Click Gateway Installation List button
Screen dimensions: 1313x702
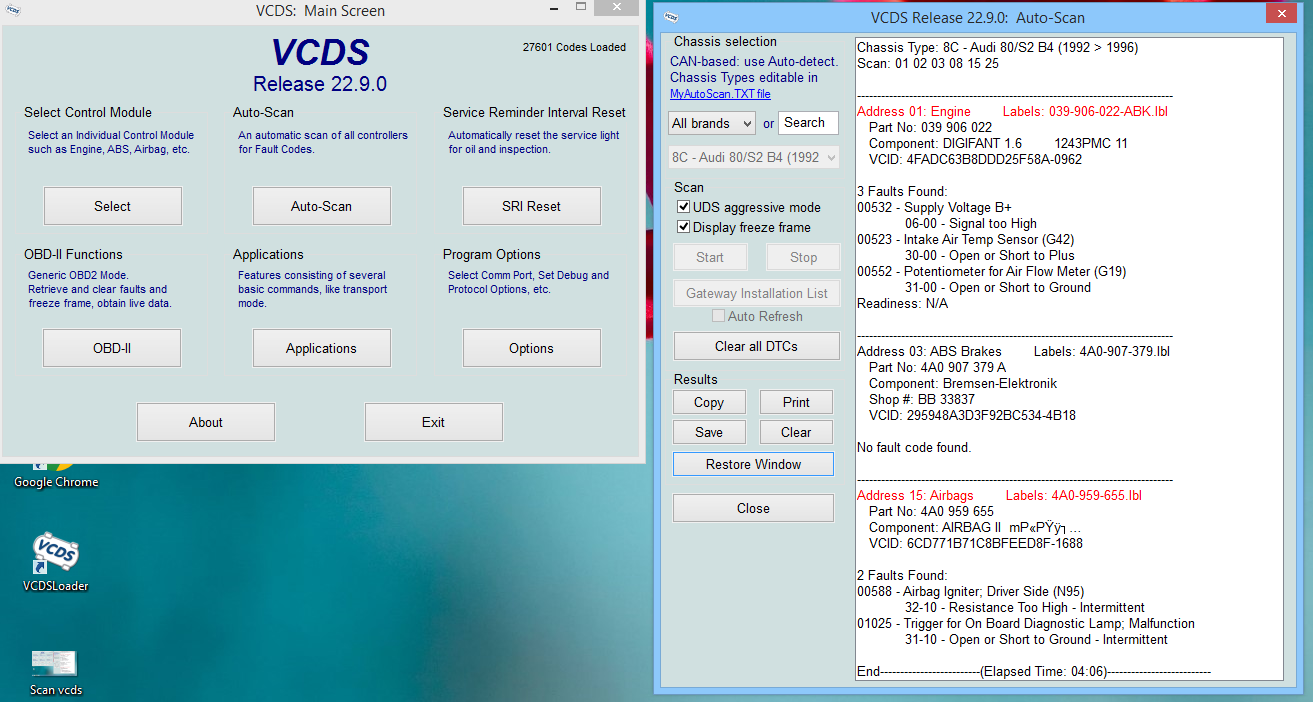click(757, 293)
